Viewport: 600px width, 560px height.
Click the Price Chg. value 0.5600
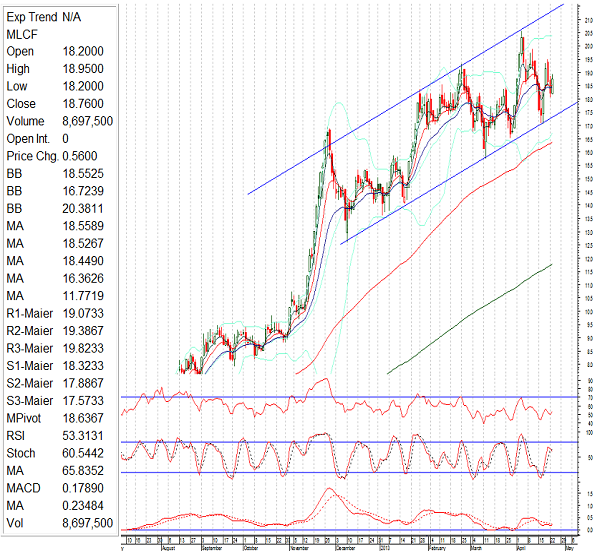click(x=84, y=156)
